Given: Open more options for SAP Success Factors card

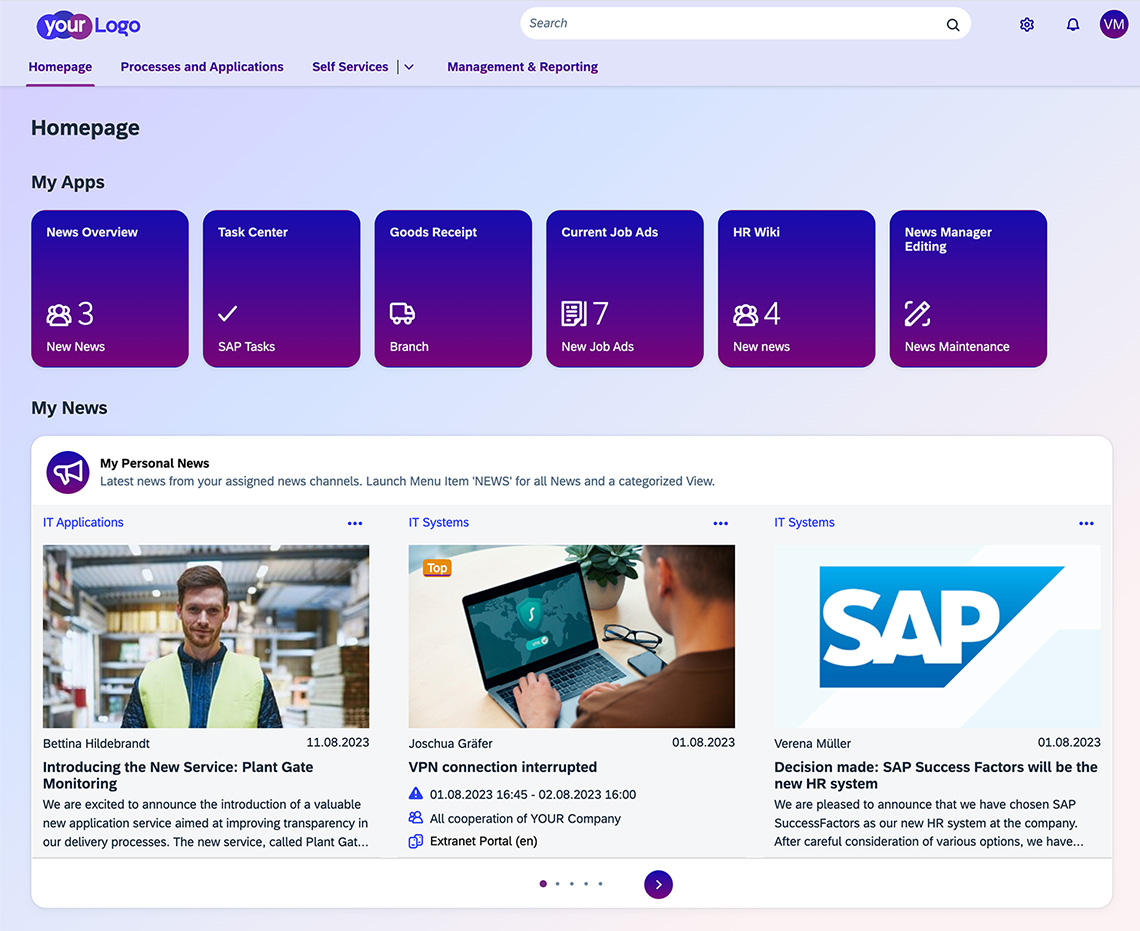Looking at the screenshot, I should (1086, 523).
